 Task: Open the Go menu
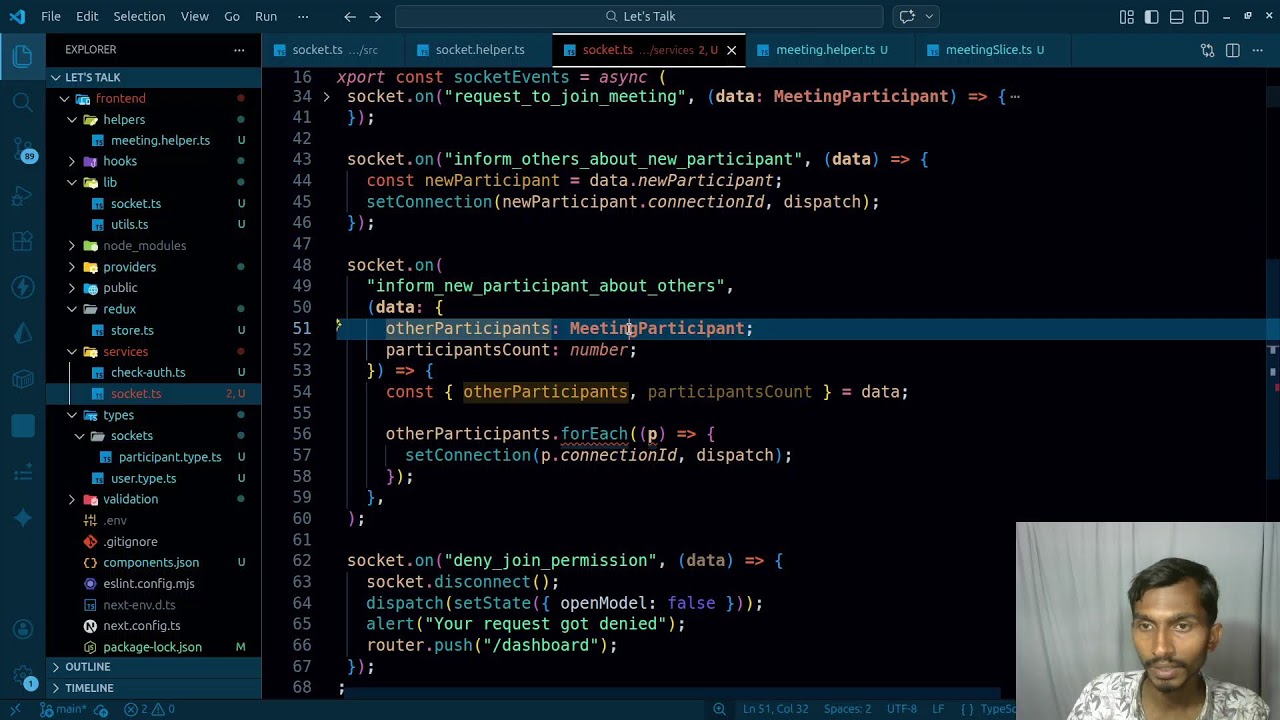(232, 16)
